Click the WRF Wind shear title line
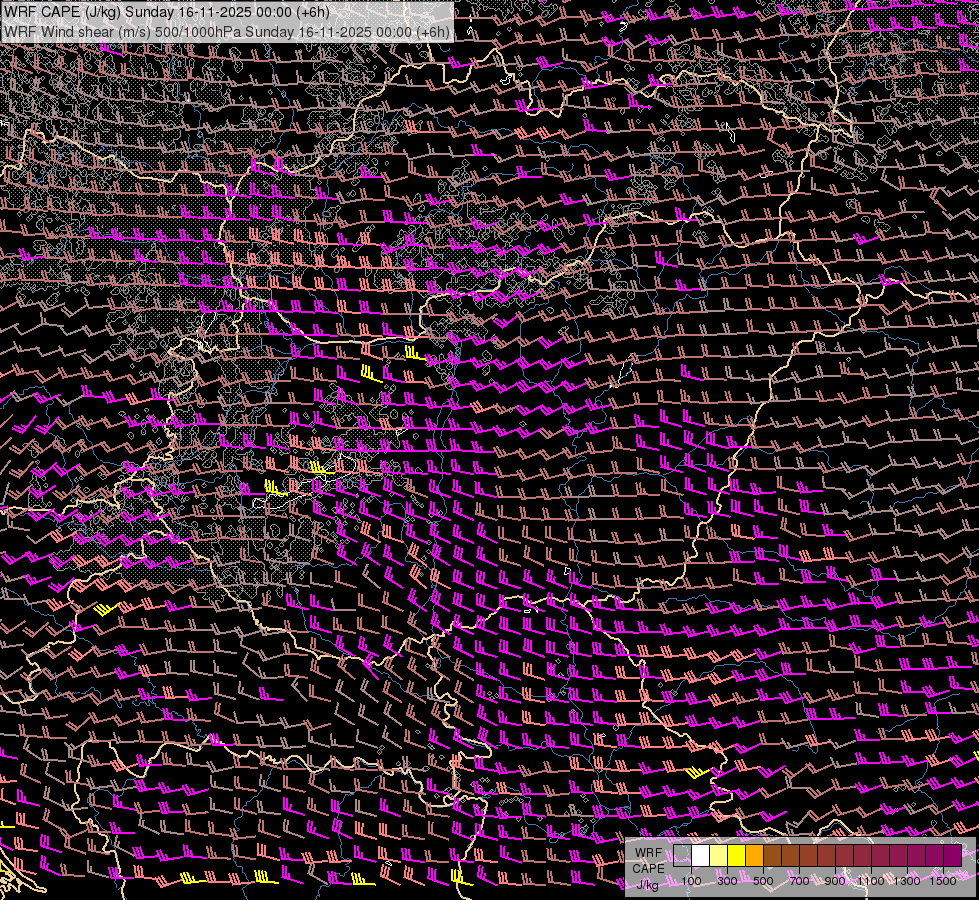Image resolution: width=979 pixels, height=900 pixels. [227, 31]
